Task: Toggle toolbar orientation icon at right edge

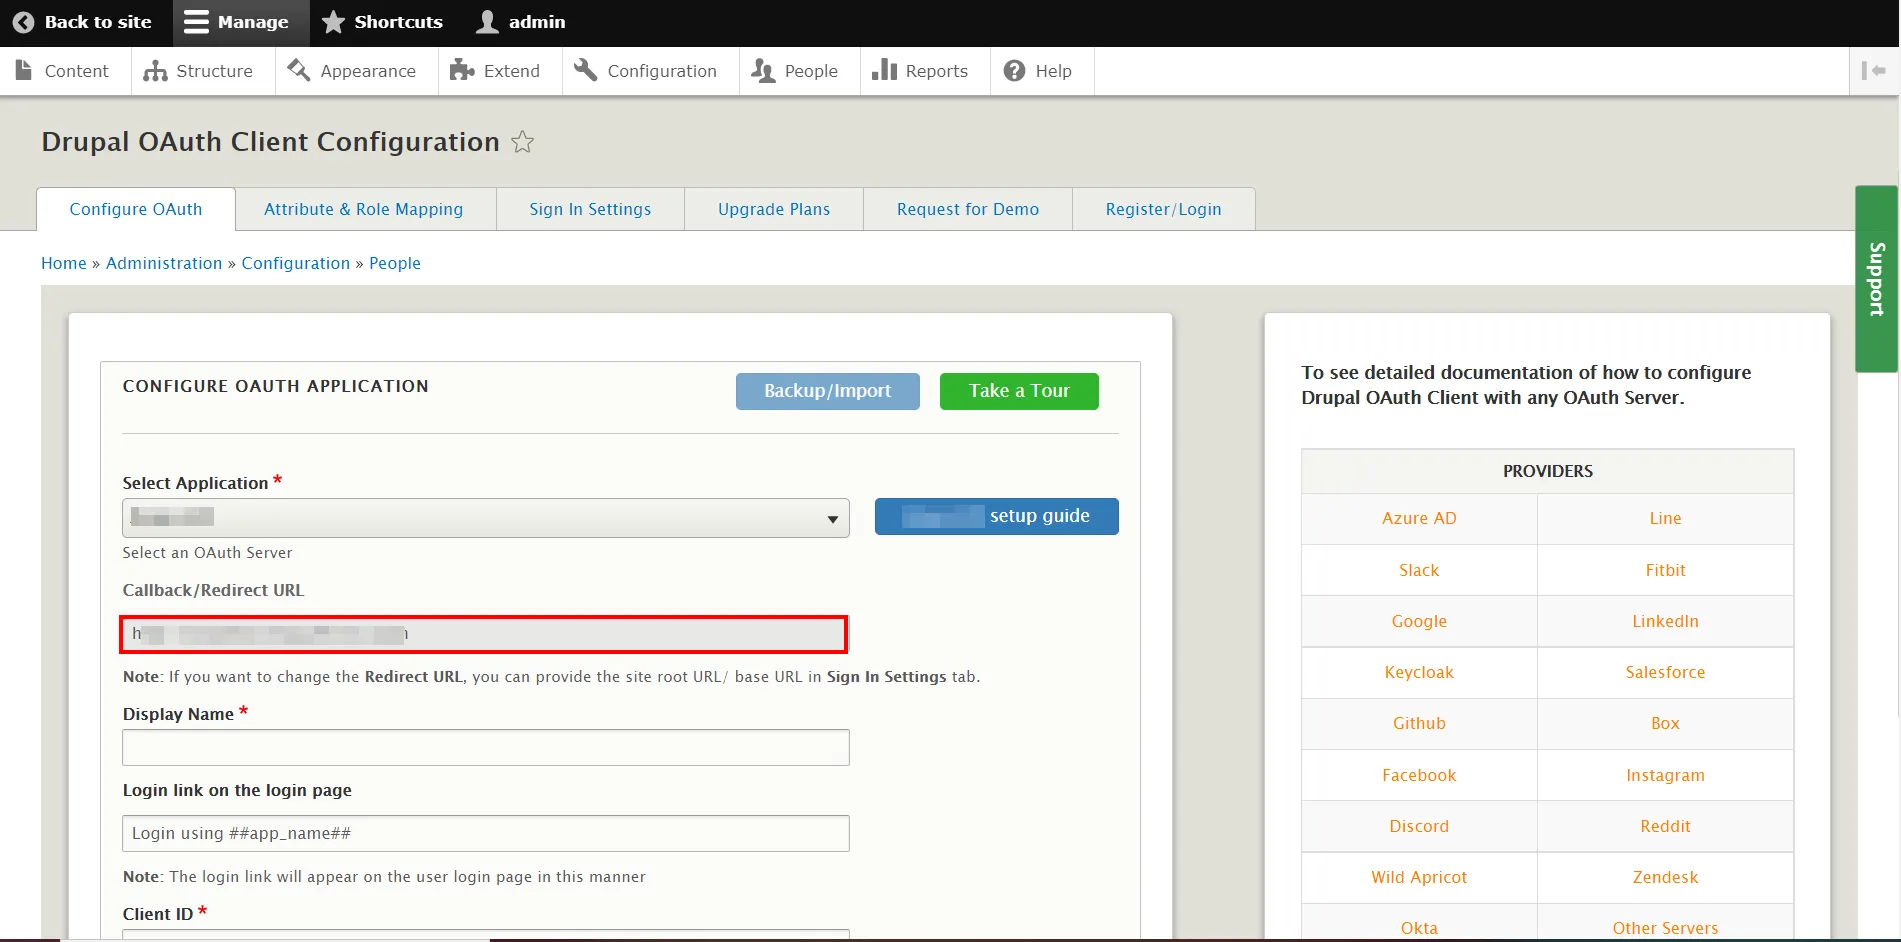Action: (1873, 70)
